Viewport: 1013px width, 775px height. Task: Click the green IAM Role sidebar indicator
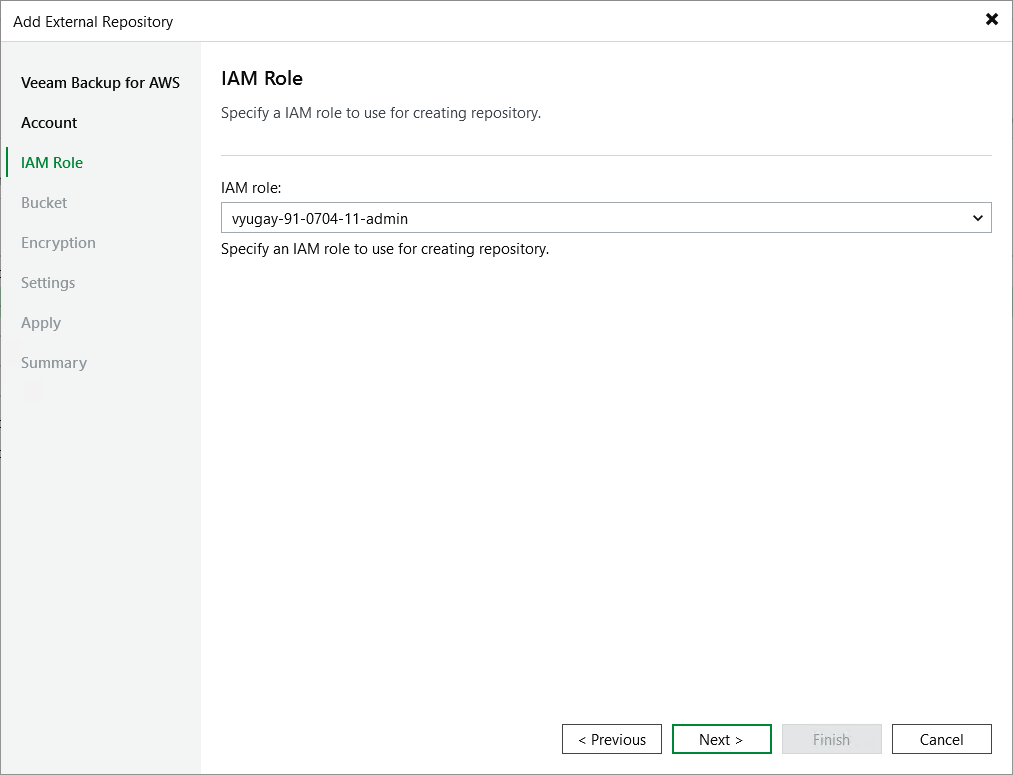point(7,162)
